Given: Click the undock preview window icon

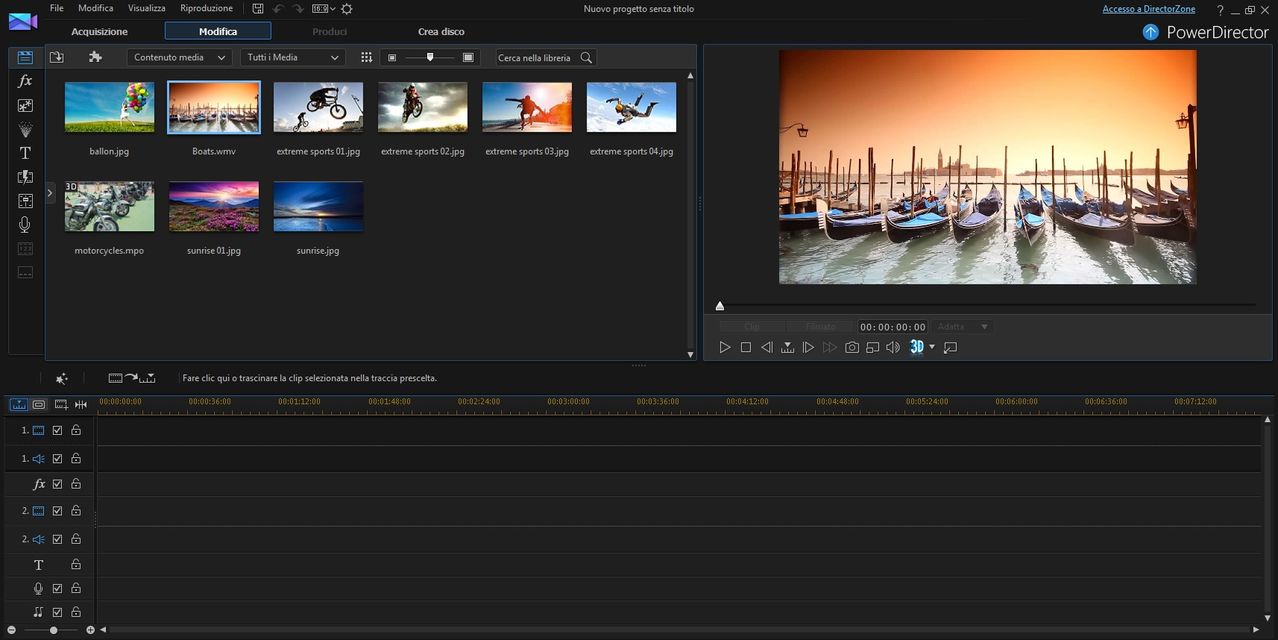Looking at the screenshot, I should (951, 347).
